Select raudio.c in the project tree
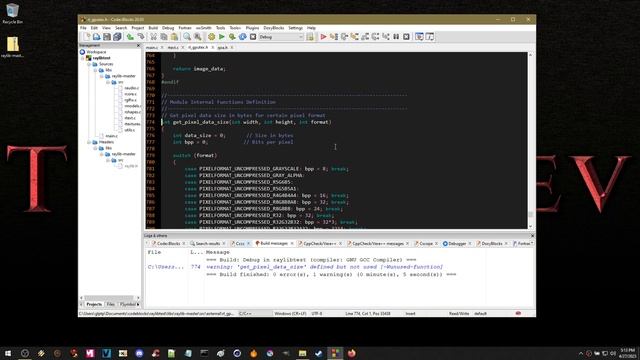This screenshot has width=640, height=360. [x=132, y=88]
